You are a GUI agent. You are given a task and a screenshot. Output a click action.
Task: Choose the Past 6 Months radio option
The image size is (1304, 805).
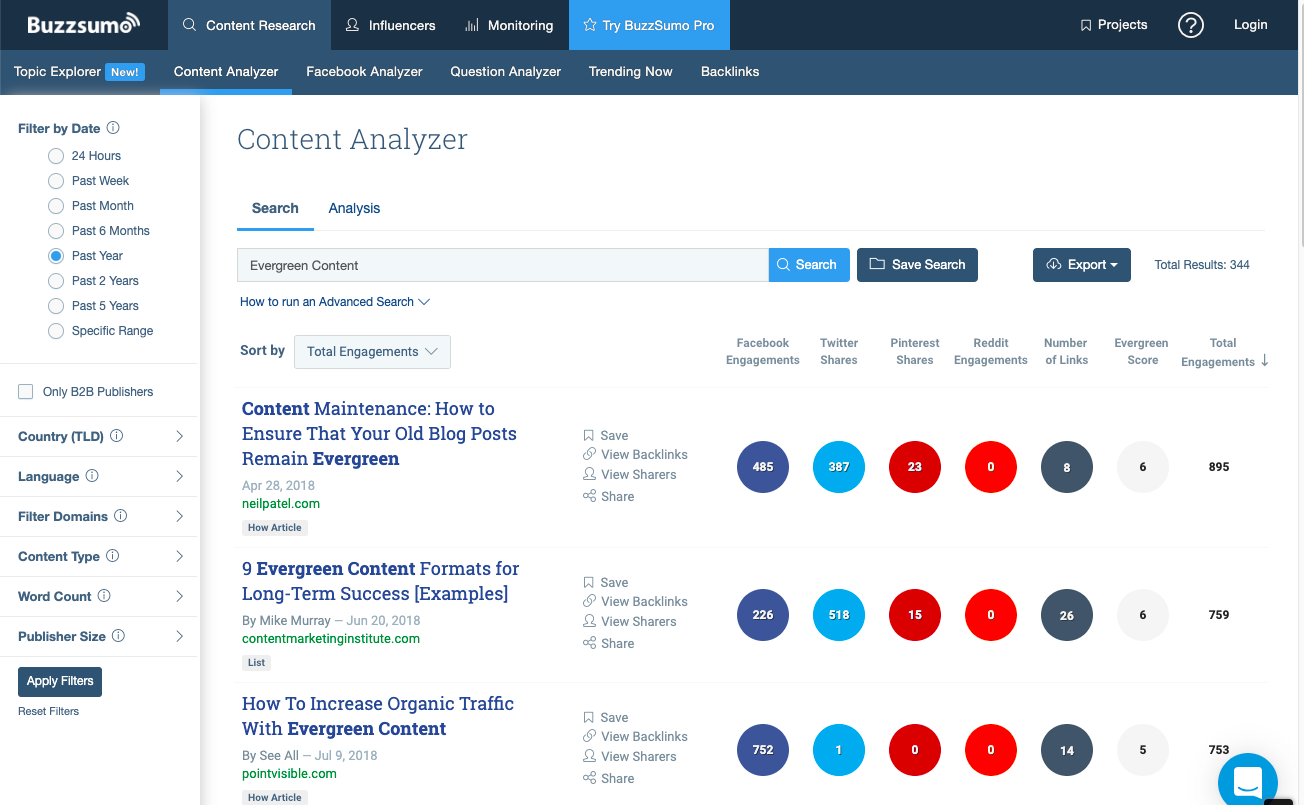(56, 231)
